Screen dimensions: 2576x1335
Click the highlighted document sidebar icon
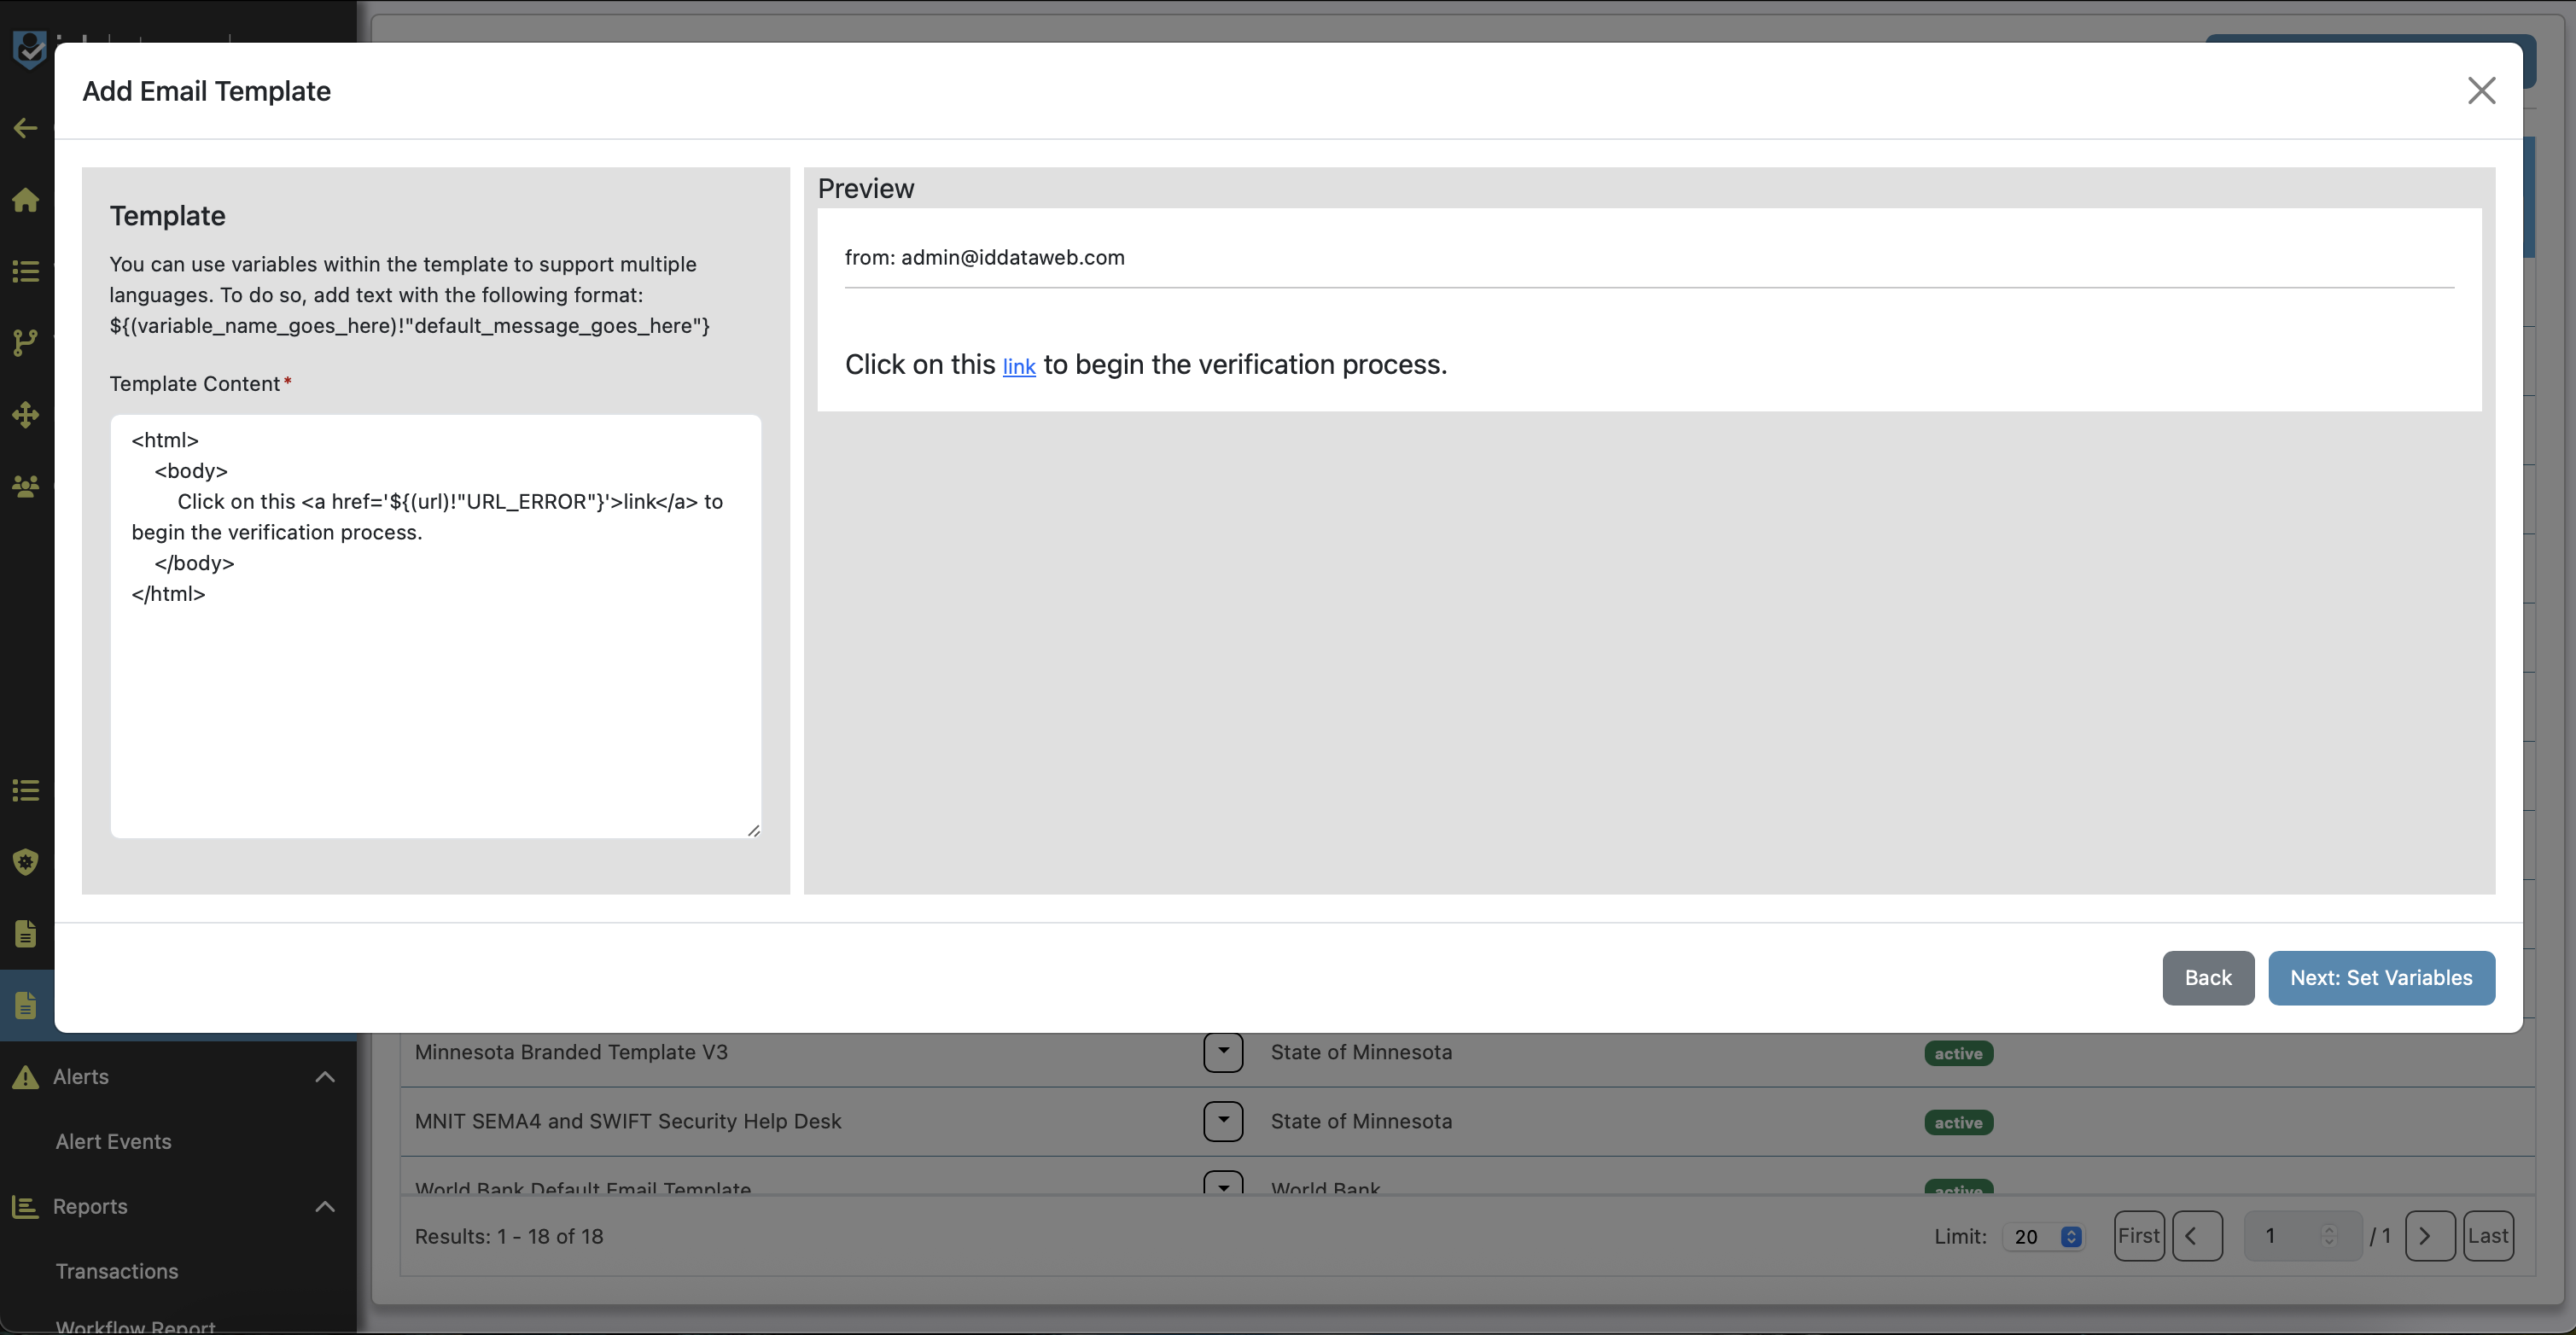pos(26,1005)
